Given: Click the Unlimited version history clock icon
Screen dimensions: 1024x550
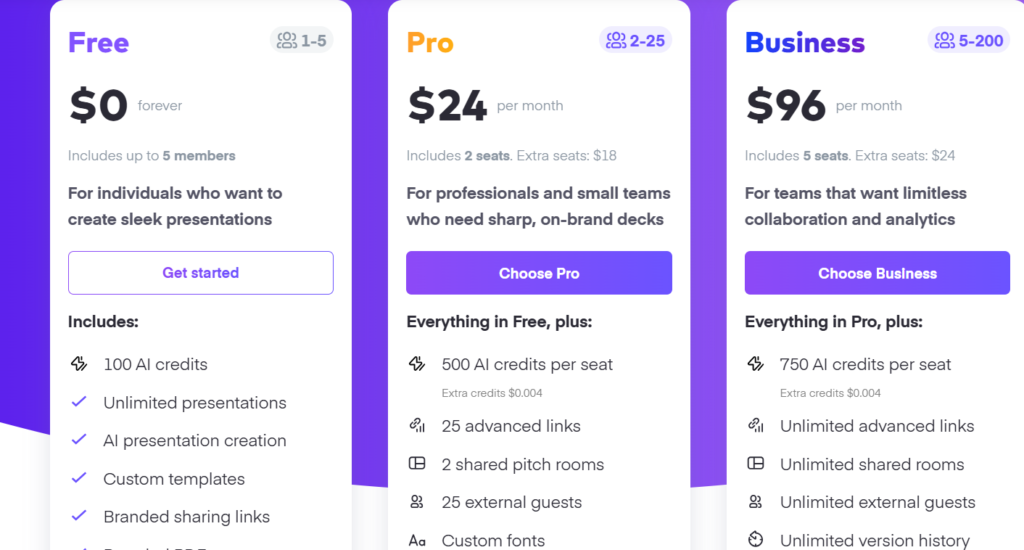Looking at the screenshot, I should [756, 540].
